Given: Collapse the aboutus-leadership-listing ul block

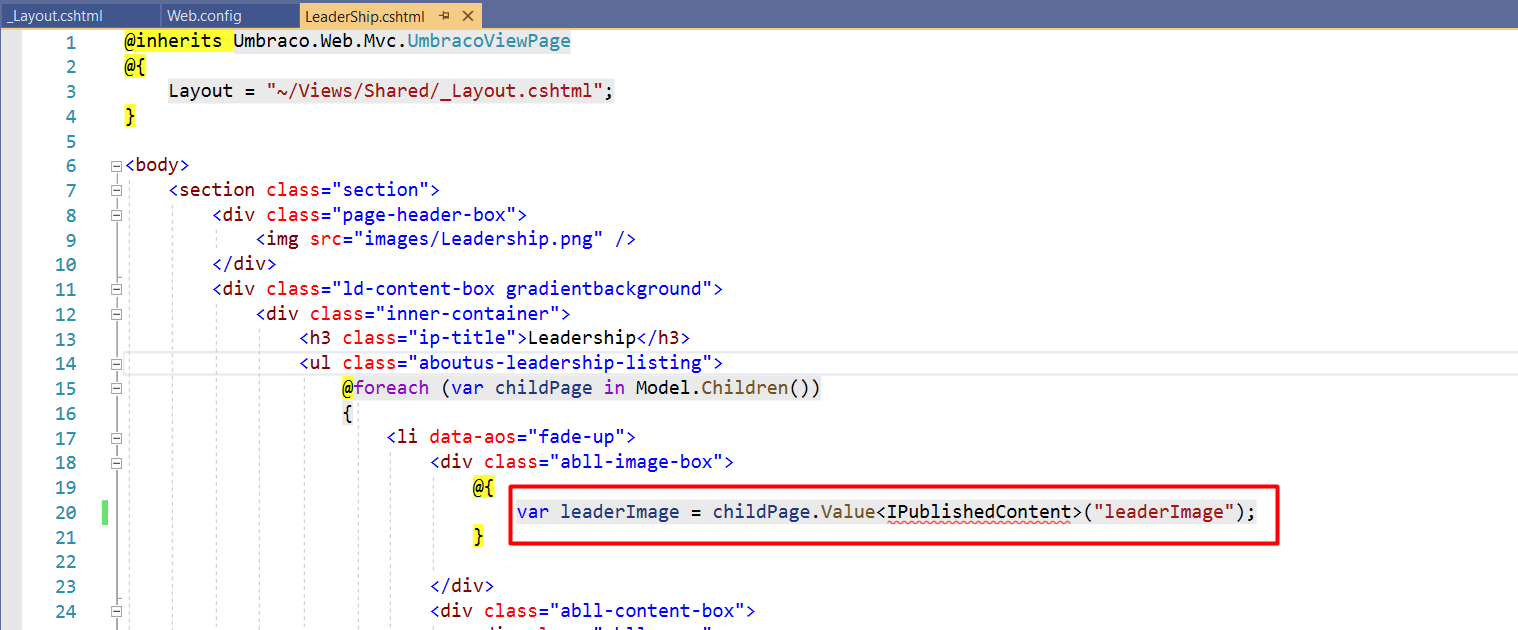Looking at the screenshot, I should [117, 364].
